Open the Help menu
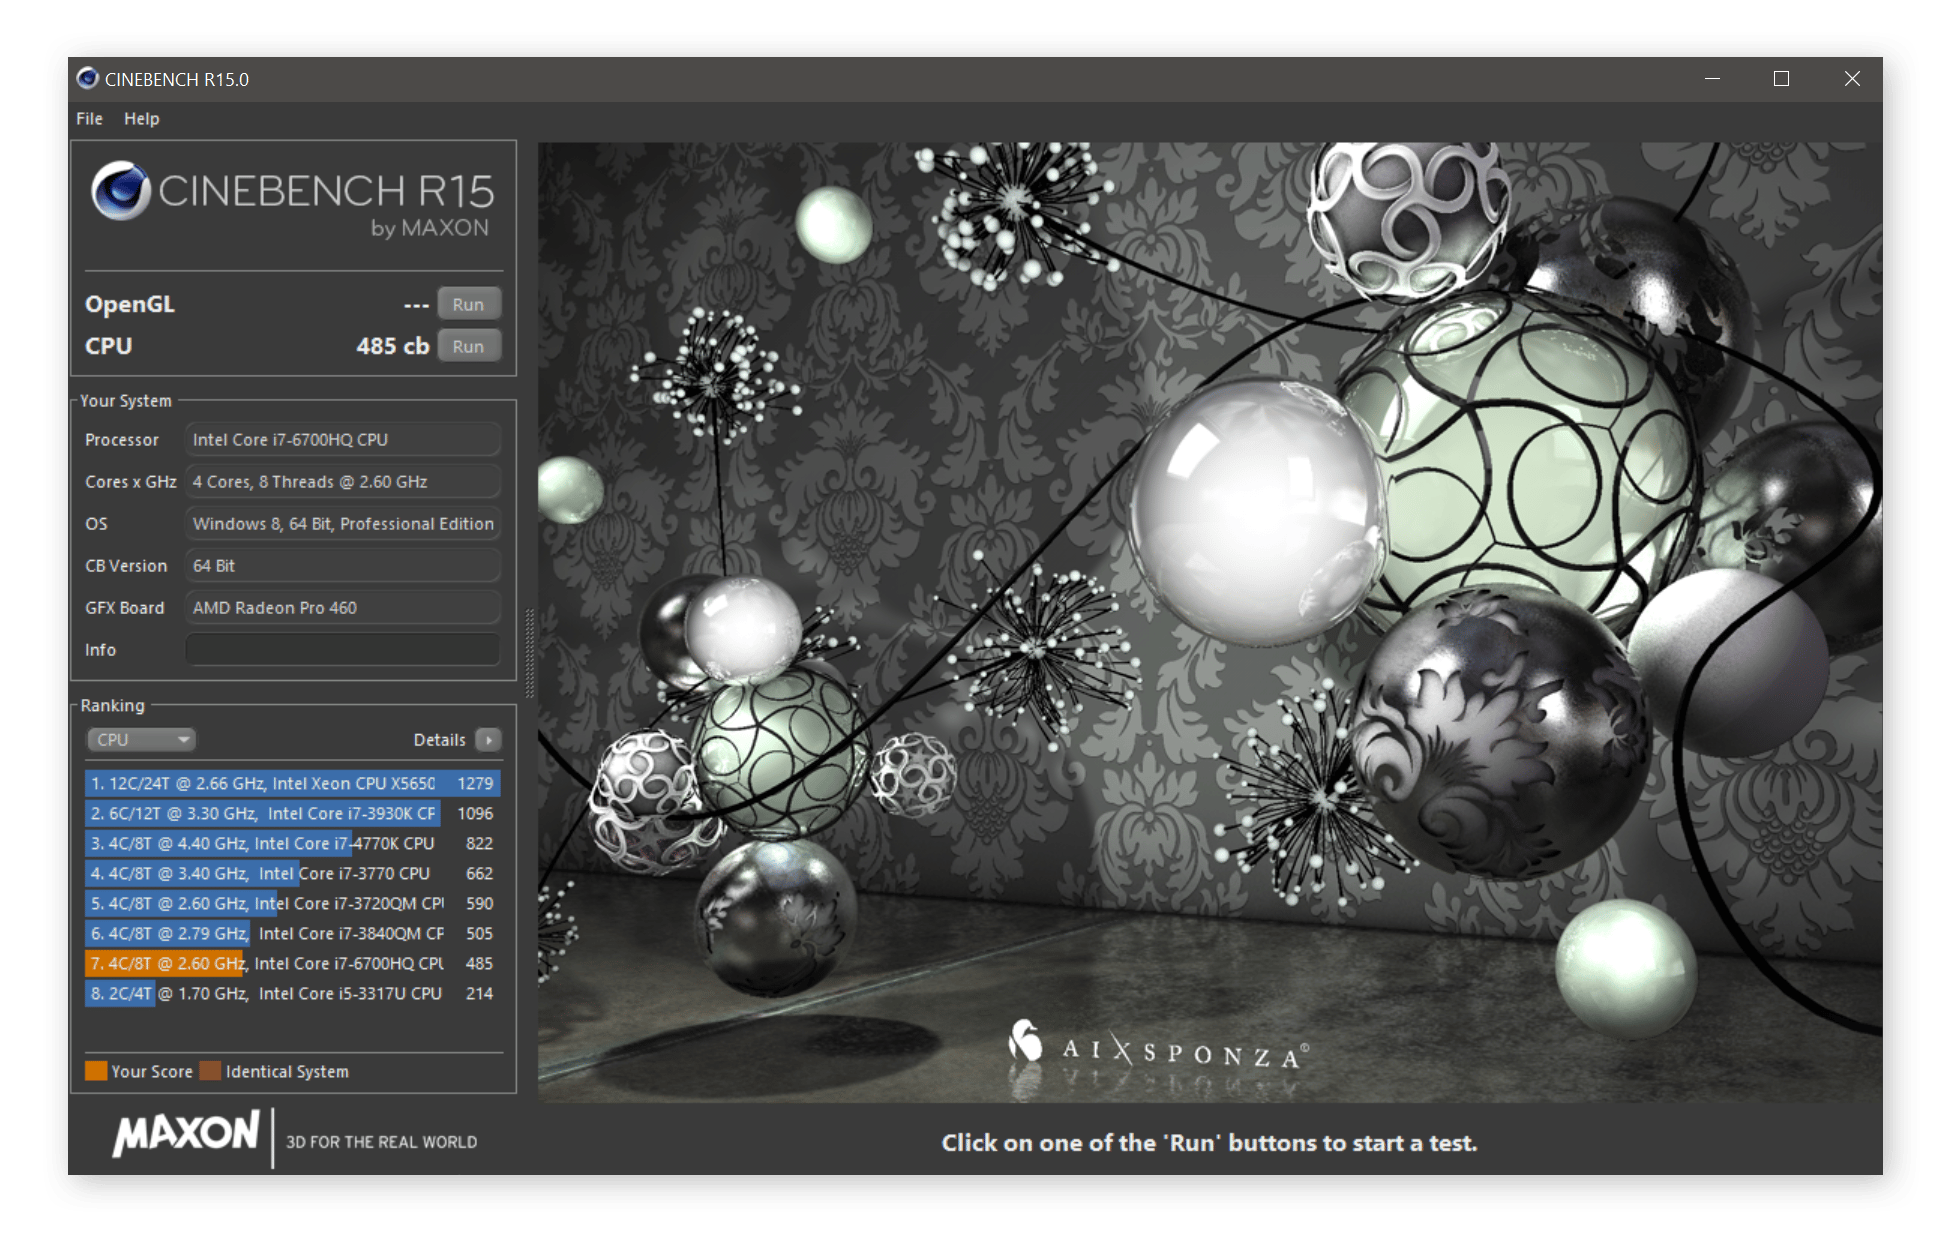The width and height of the screenshot is (1950, 1243). 141,118
